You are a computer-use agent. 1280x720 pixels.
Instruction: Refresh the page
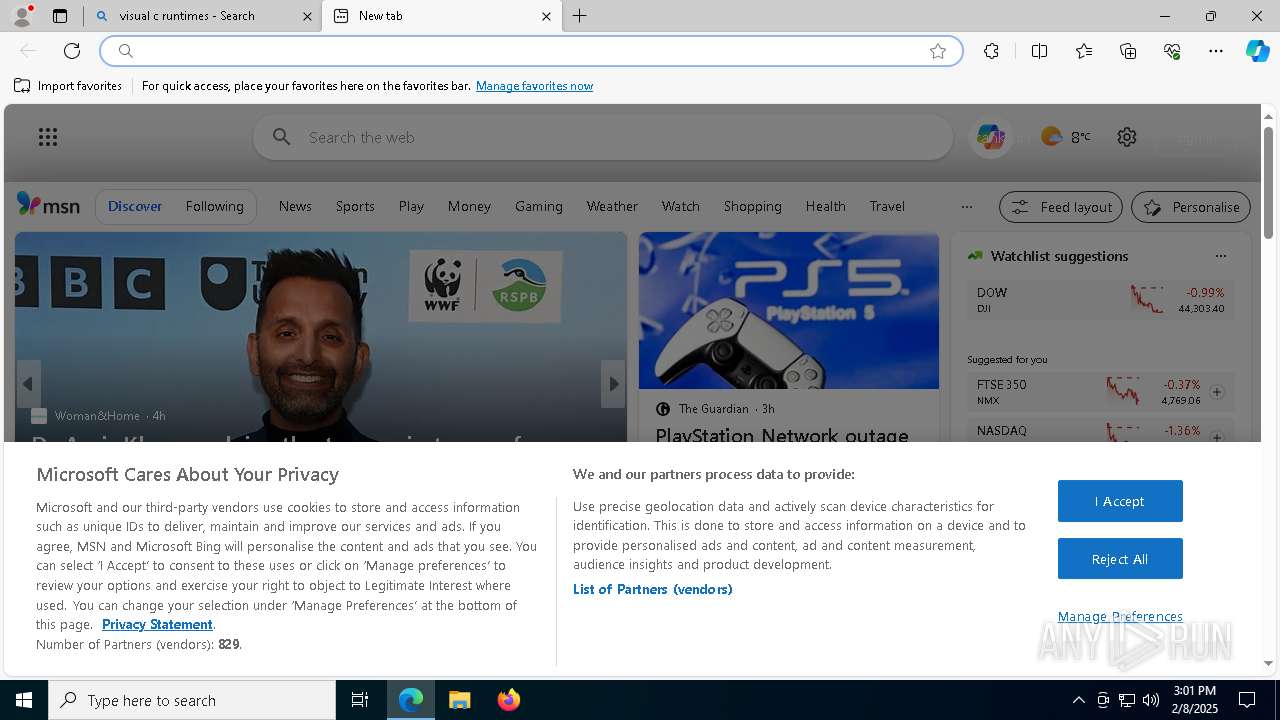[72, 51]
